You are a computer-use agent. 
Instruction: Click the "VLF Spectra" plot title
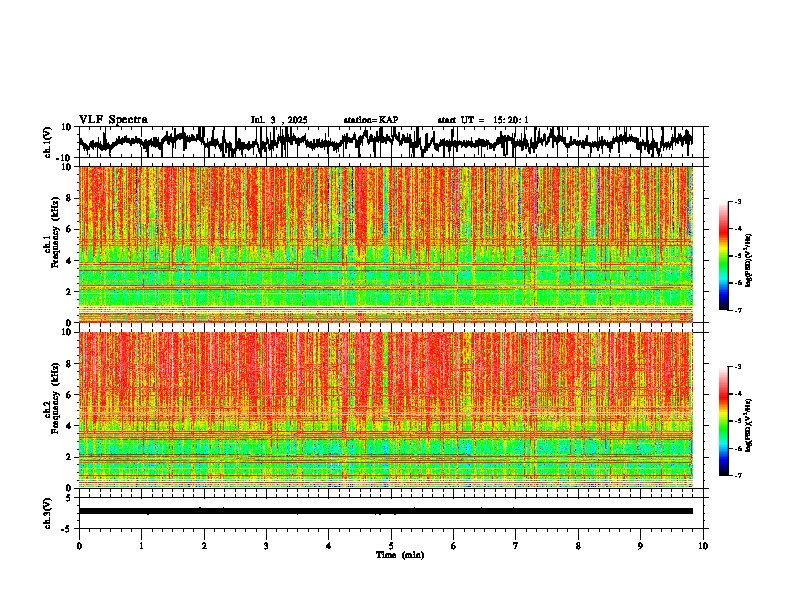[113, 120]
